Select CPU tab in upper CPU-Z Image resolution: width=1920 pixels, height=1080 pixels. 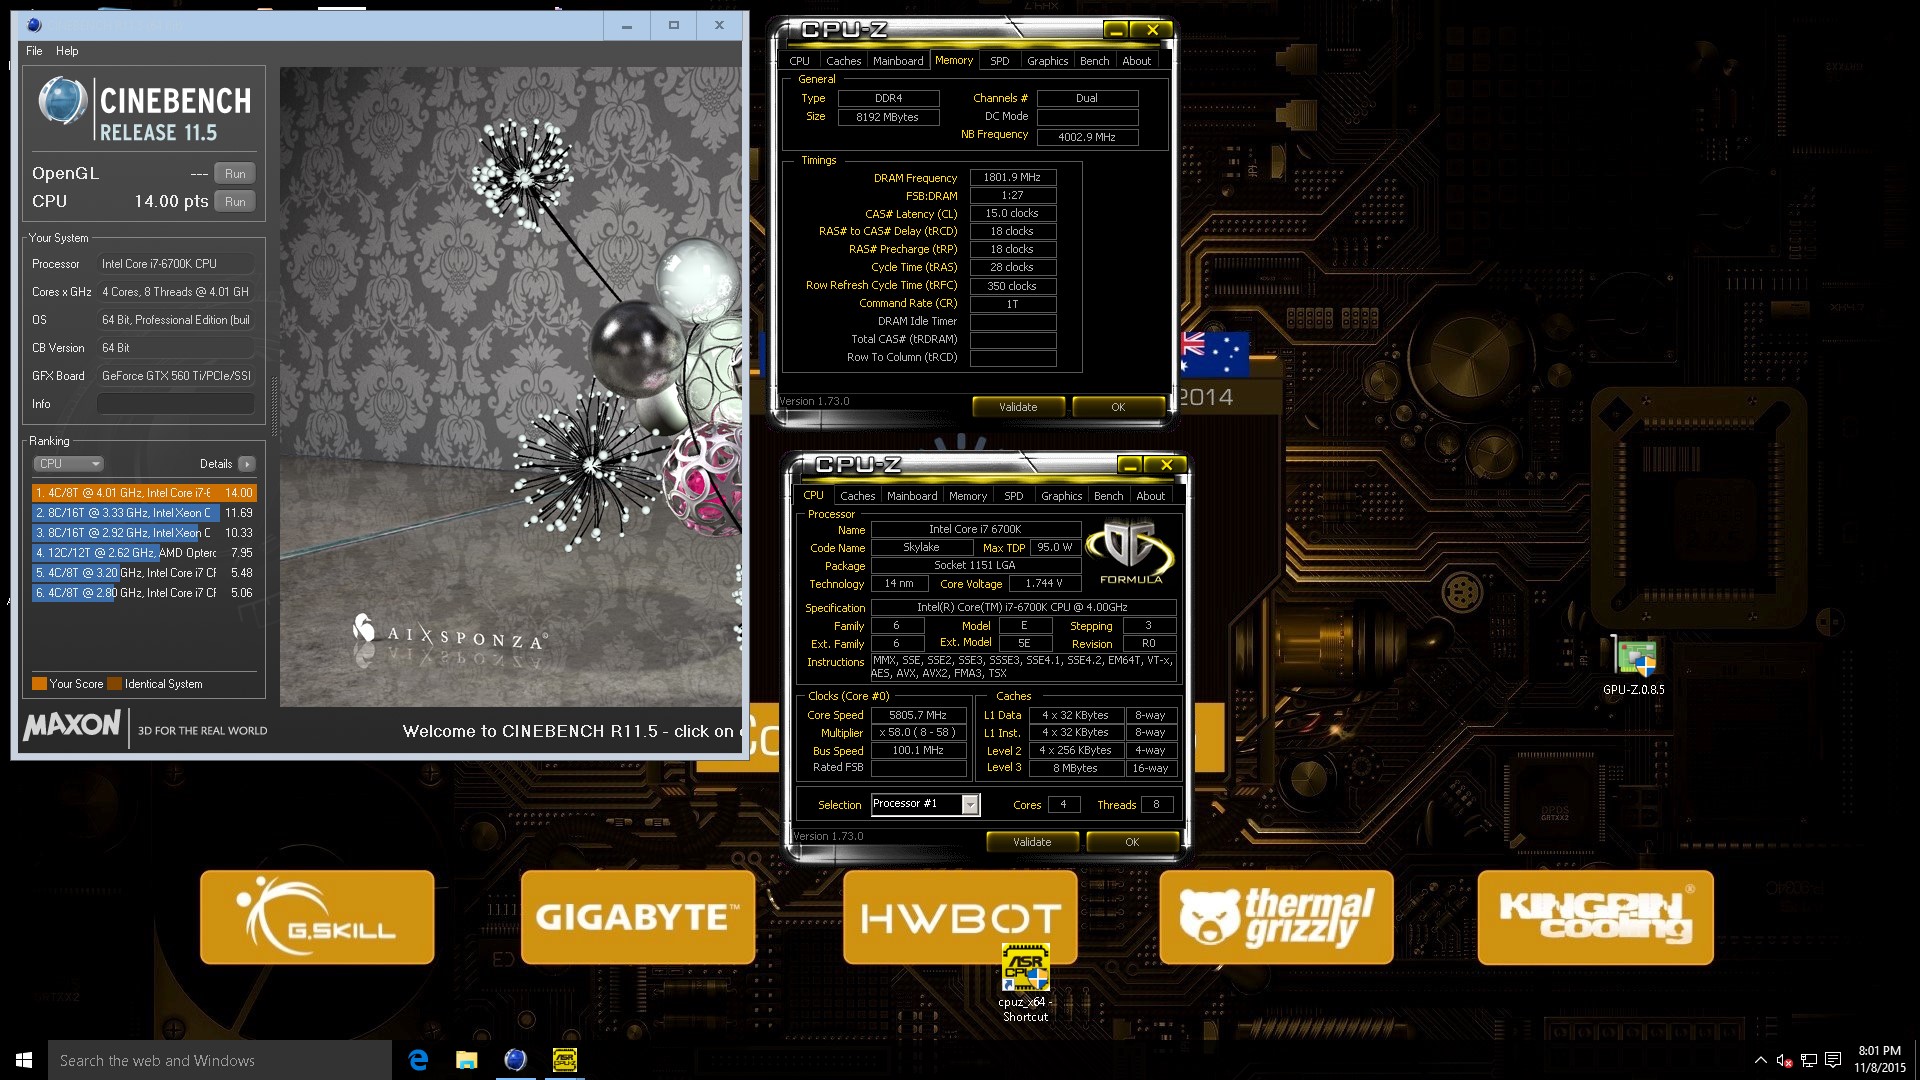point(799,61)
